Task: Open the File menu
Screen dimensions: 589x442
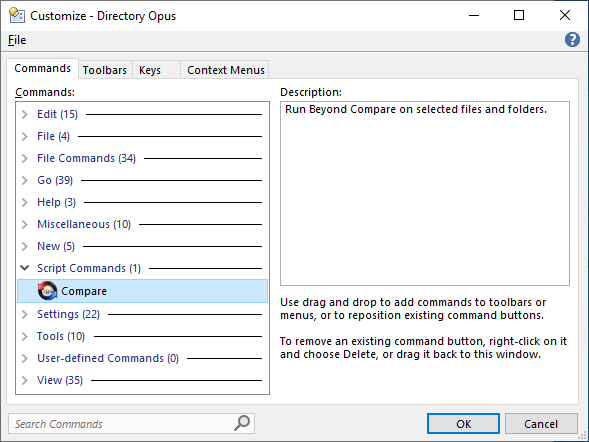Action: (17, 40)
